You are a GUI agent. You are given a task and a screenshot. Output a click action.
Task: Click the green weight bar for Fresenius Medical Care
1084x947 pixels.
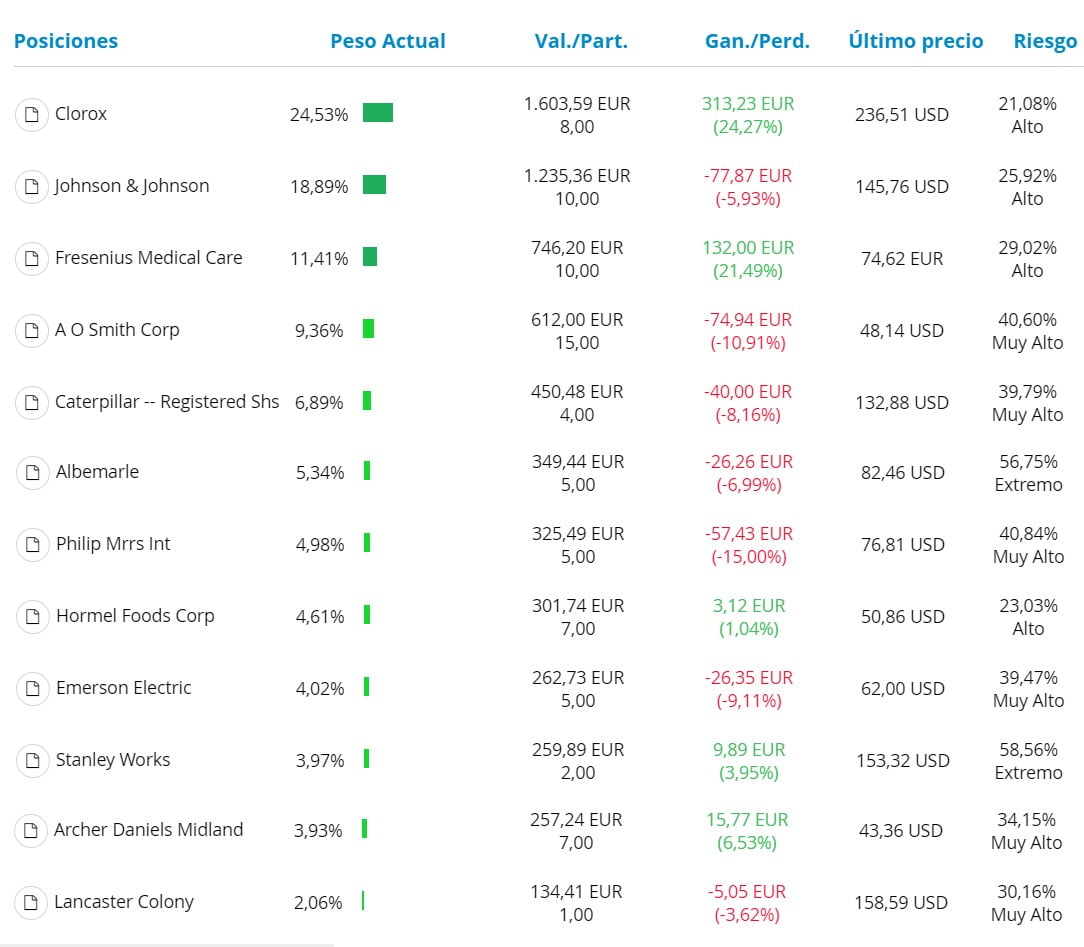370,256
